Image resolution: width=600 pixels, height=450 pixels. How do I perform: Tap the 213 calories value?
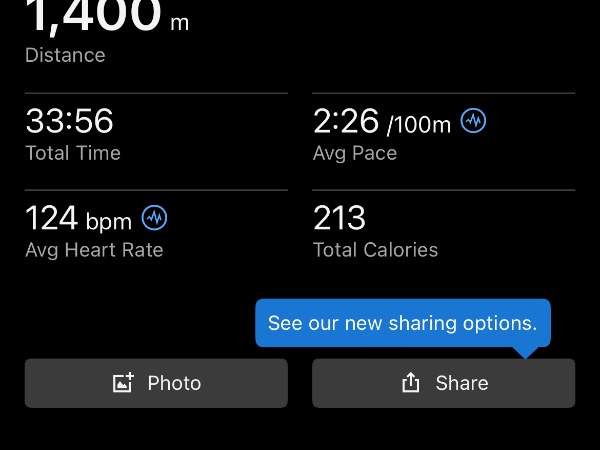tap(339, 217)
